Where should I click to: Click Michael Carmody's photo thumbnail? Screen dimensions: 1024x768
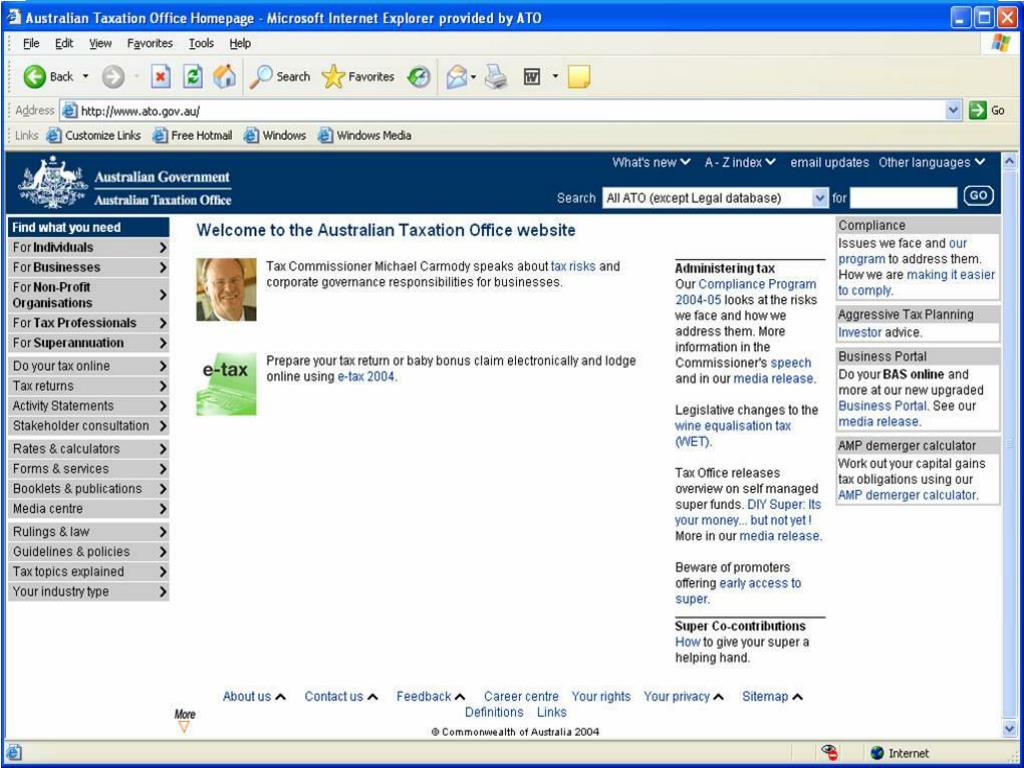tap(226, 289)
